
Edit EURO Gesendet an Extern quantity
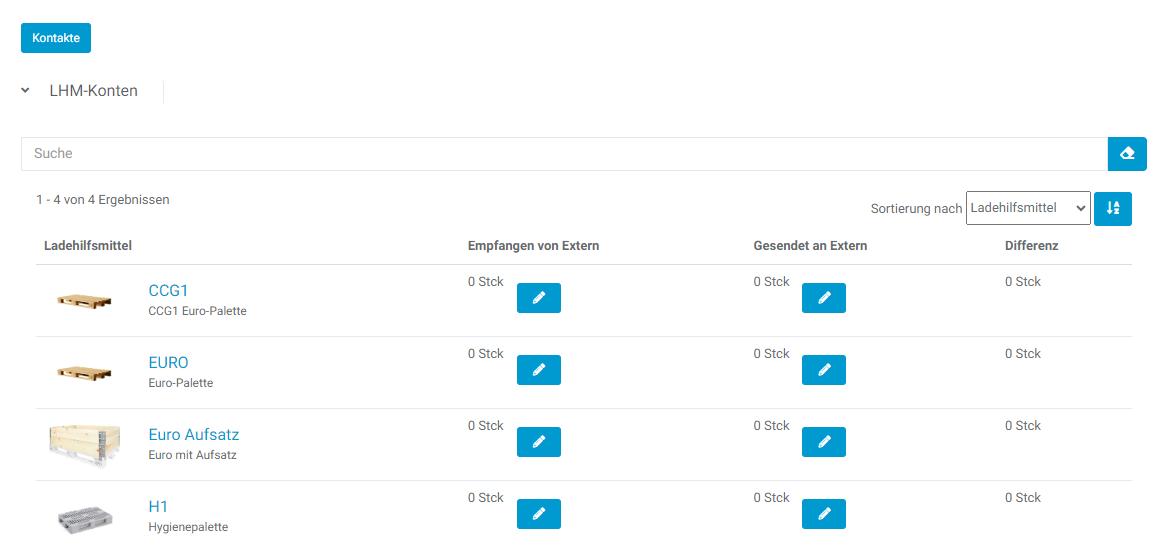824,370
